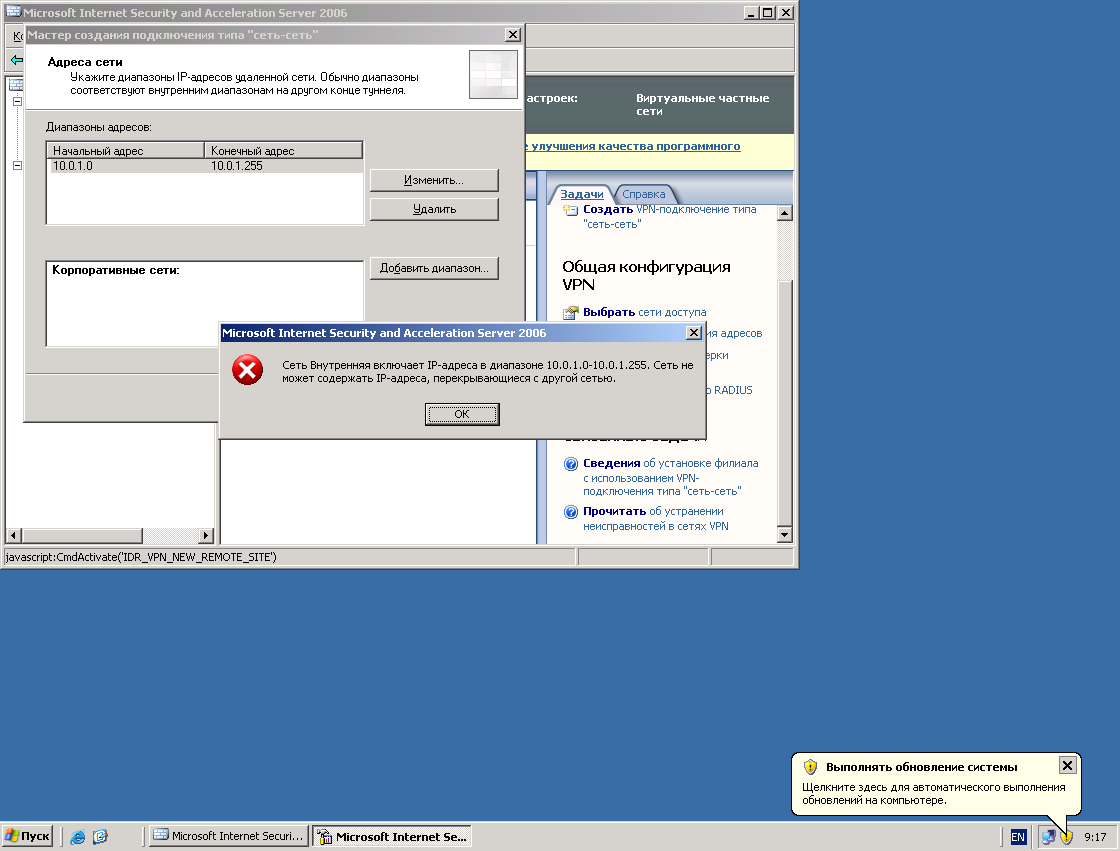Click task pane scrollbar down arrow
Viewport: 1120px width, 851px height.
pos(784,534)
